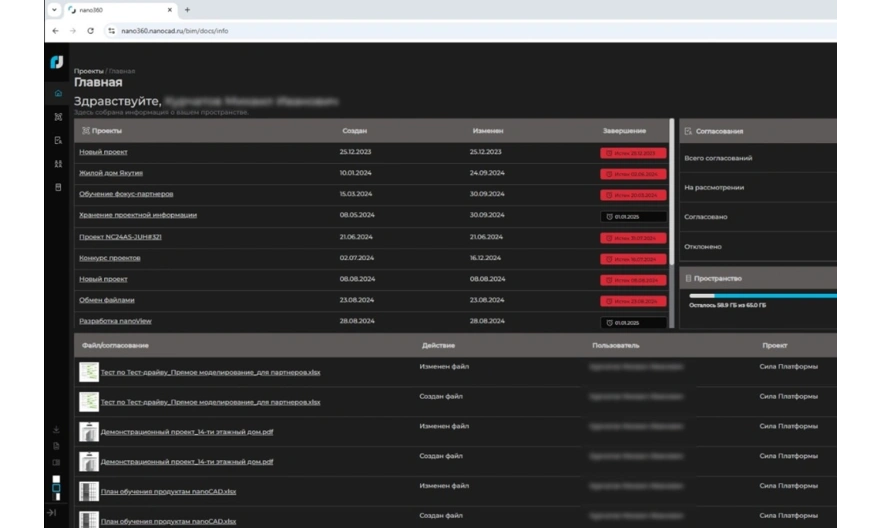This screenshot has height=528, width=880.
Task: Open a new browser tab
Action: pyautogui.click(x=187, y=10)
